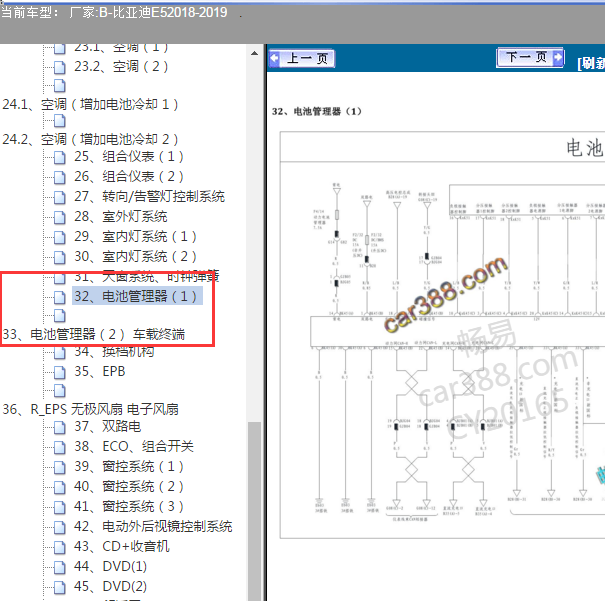Viewport: 605px width, 601px height.
Task: Open 38、ECO、组合开关
Action: click(134, 446)
